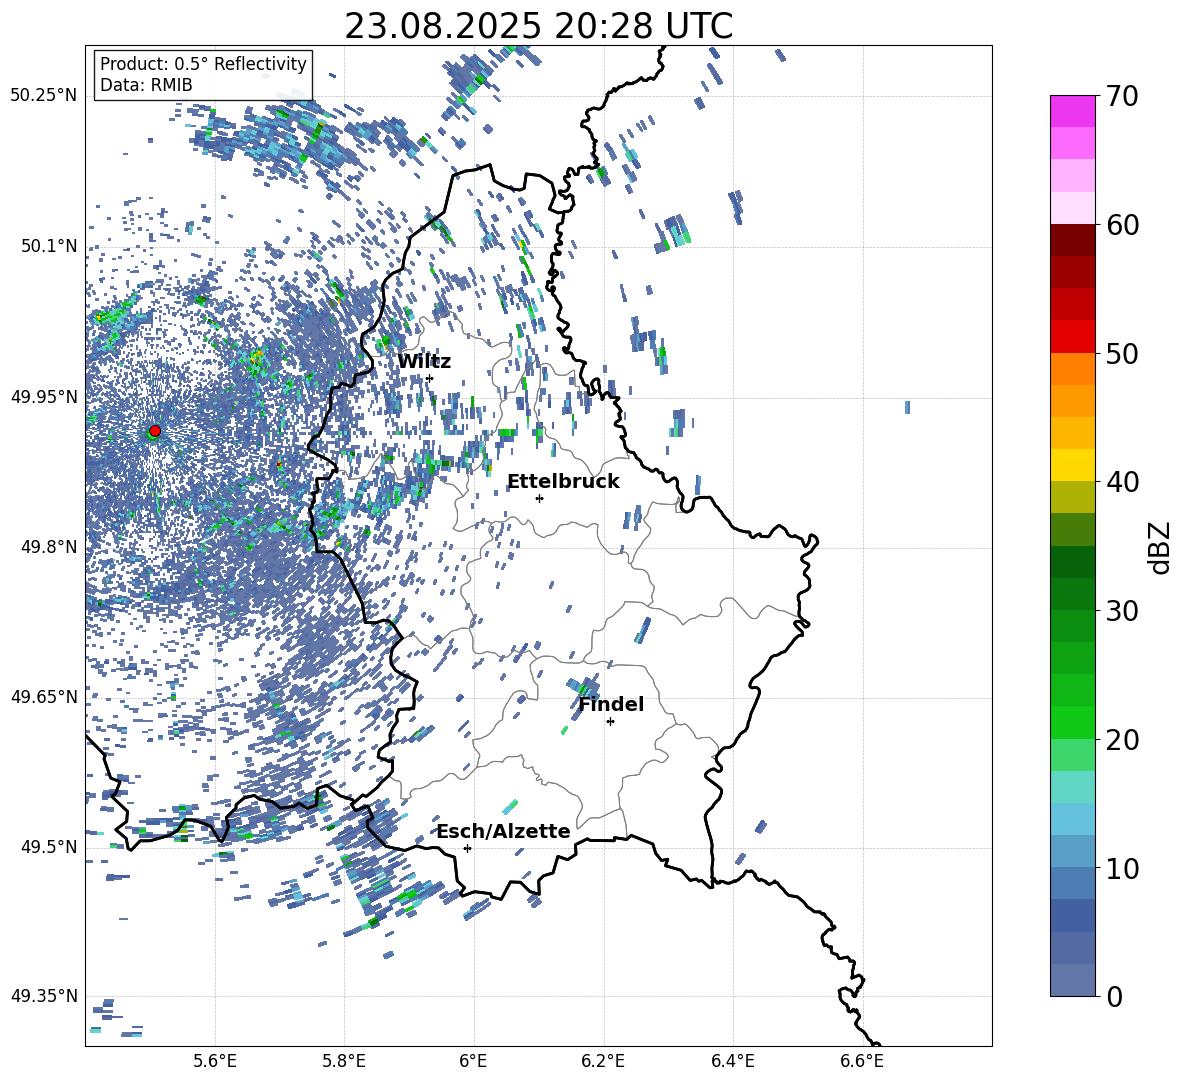Viewport: 1184px width, 1081px height.
Task: Click the colorbar tick label 50
Action: click(x=1122, y=354)
